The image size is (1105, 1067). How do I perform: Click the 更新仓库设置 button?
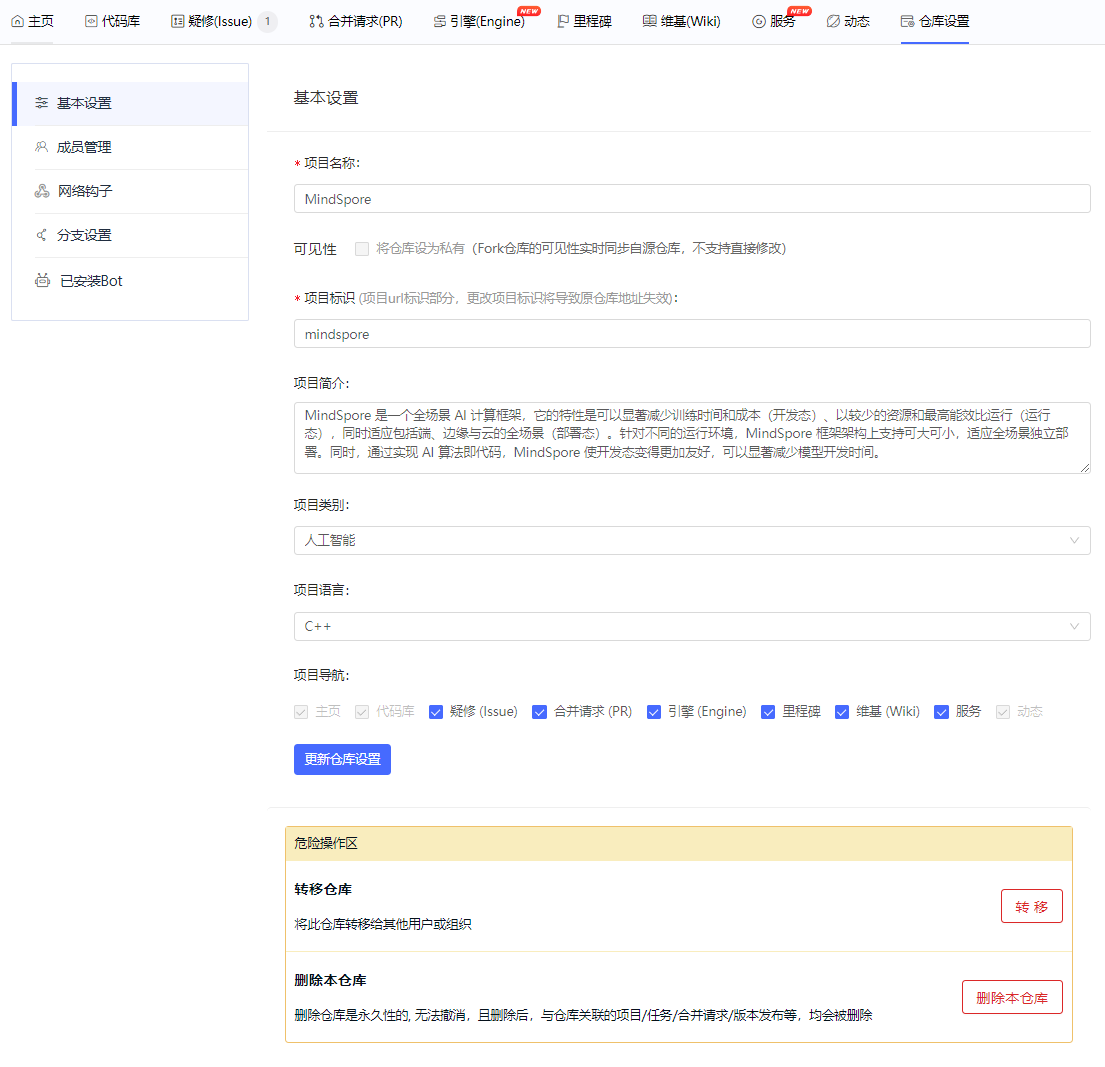click(x=342, y=760)
